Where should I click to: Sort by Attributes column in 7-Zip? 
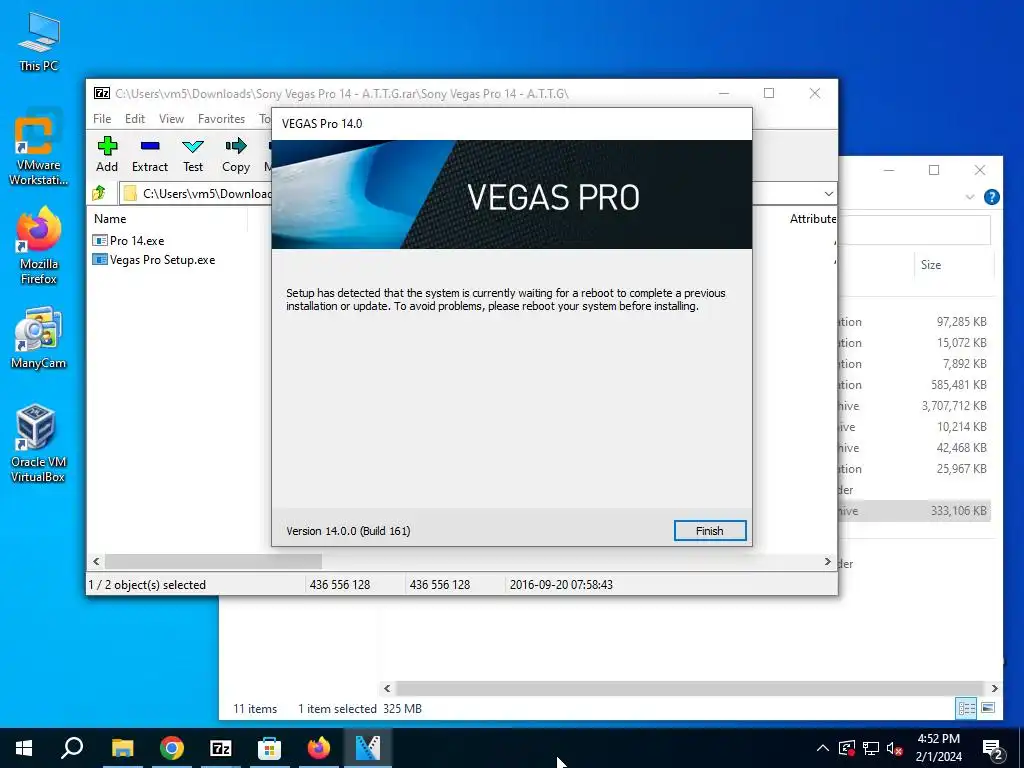click(812, 219)
